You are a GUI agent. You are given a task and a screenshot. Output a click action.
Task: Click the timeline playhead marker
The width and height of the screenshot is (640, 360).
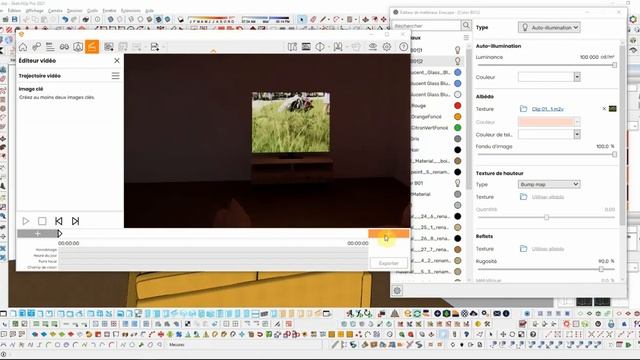tap(60, 234)
